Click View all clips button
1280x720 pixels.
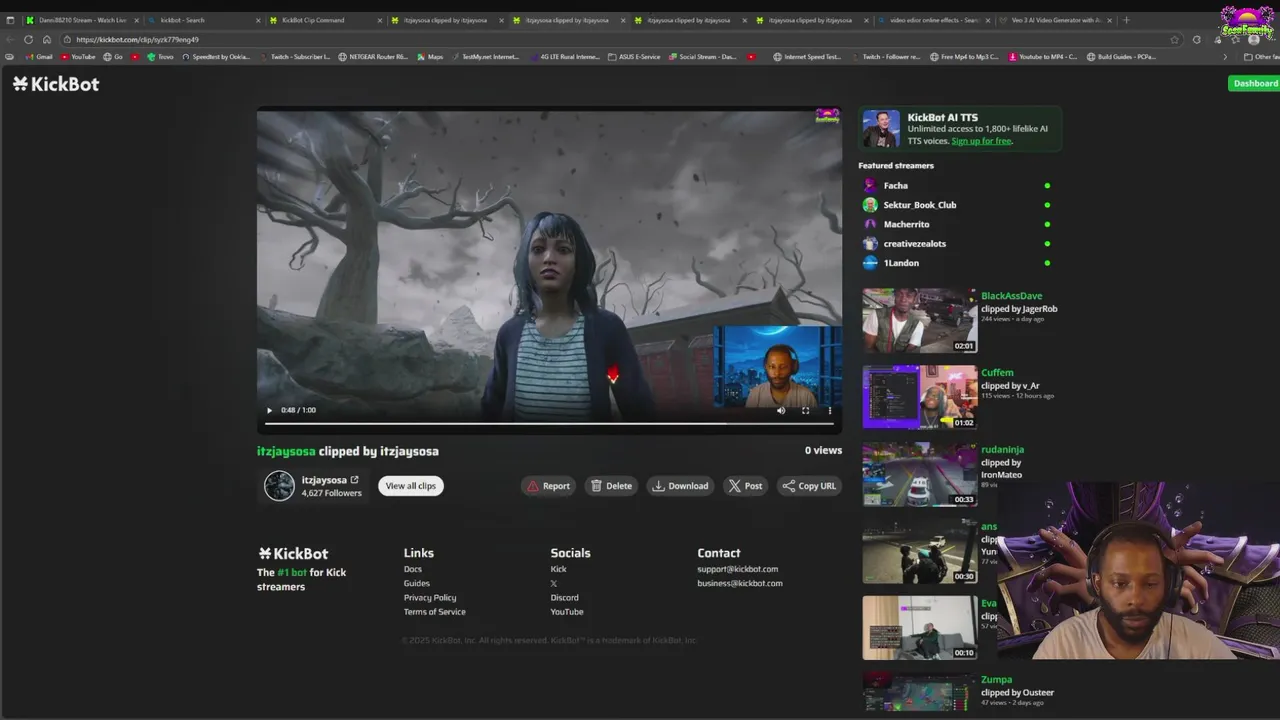click(411, 486)
